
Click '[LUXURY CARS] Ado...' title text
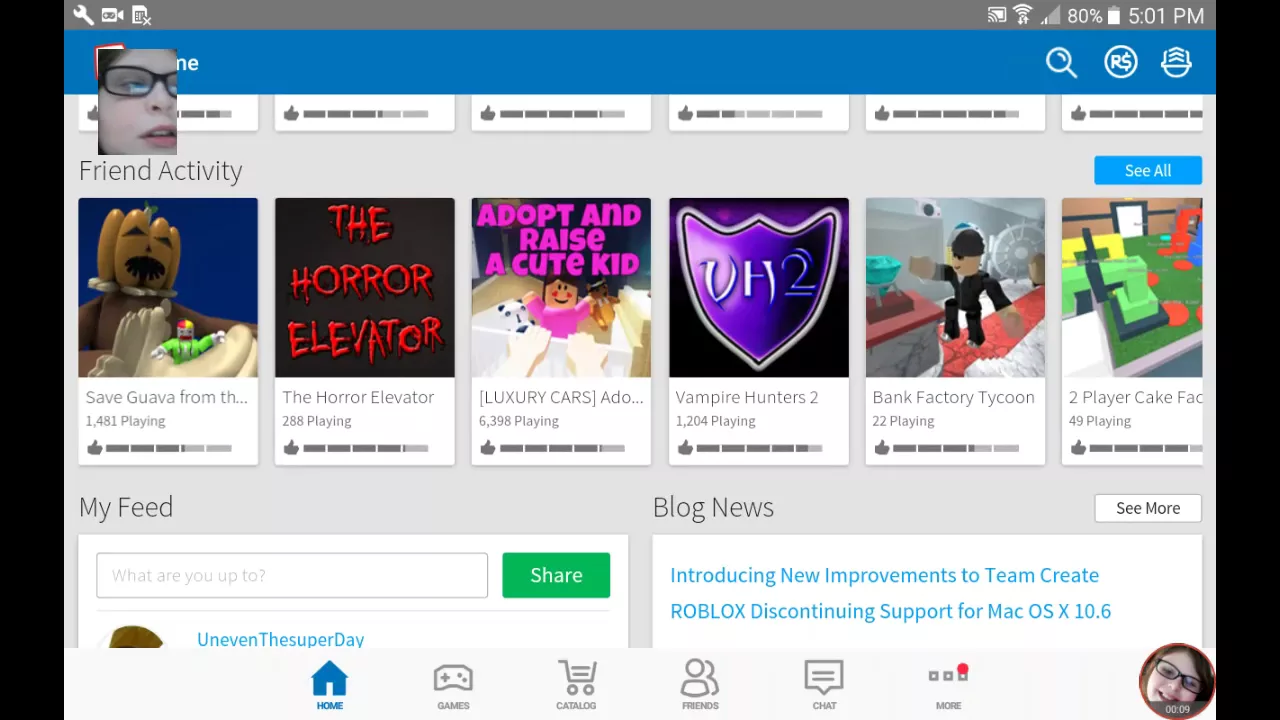click(x=561, y=397)
